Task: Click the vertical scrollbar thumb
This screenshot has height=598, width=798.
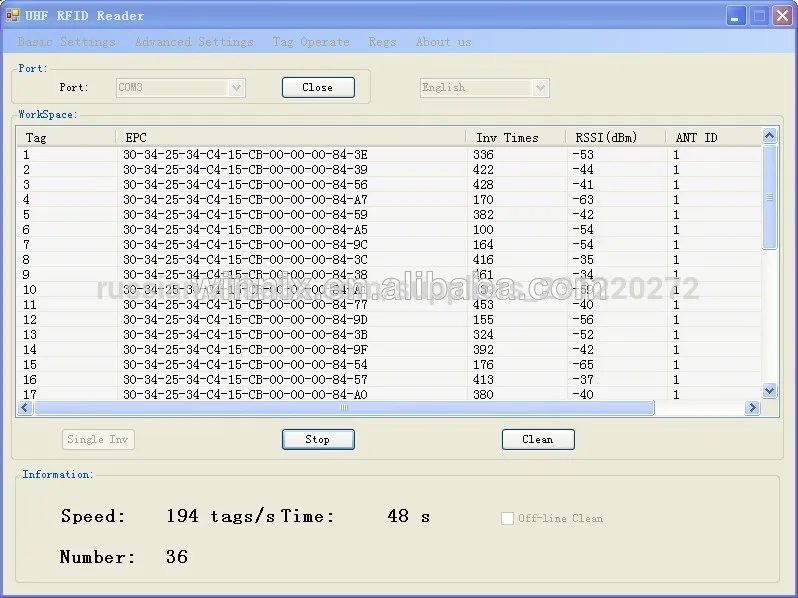Action: [769, 197]
